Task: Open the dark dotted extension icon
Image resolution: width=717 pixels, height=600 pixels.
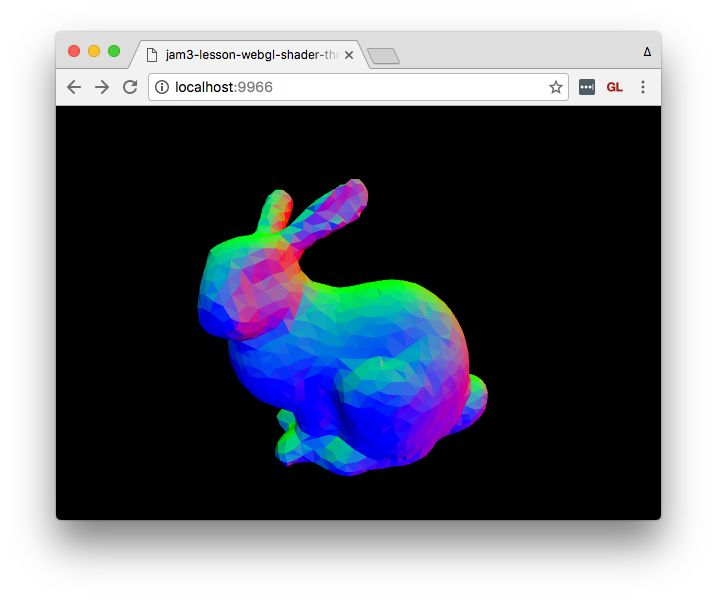Action: click(x=587, y=87)
